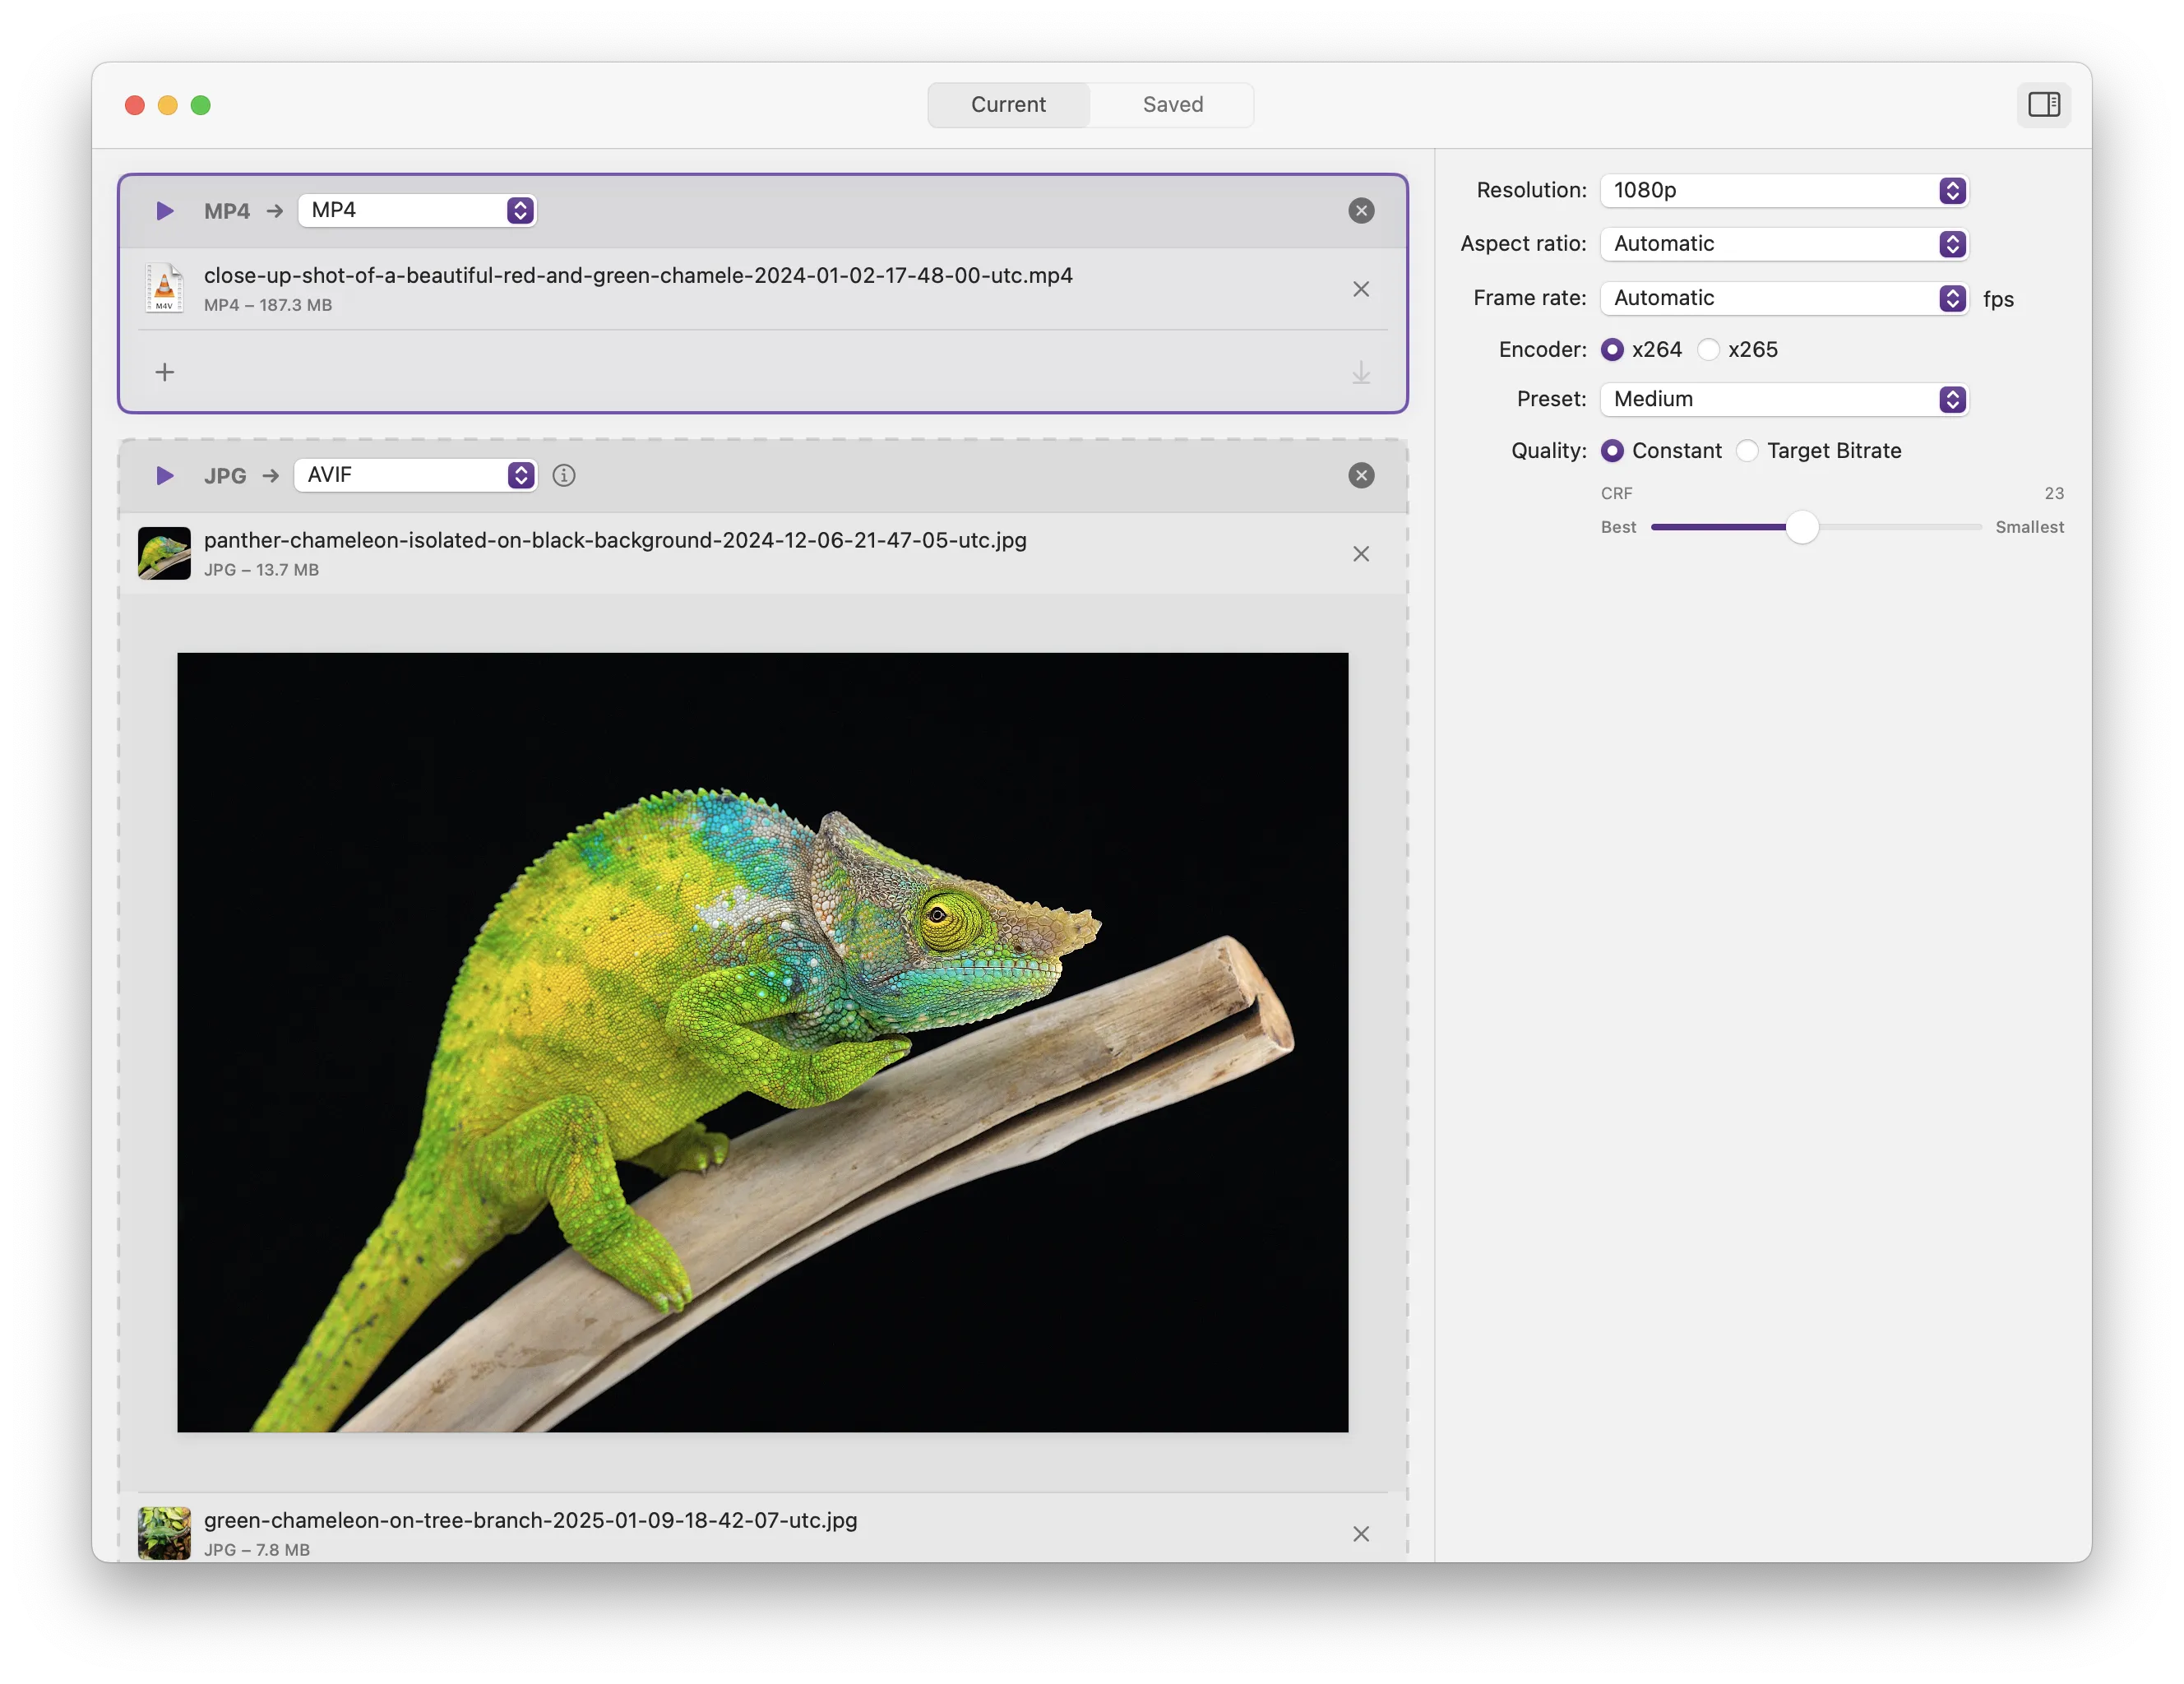The image size is (2184, 1684).
Task: Remove the panther-chameleon jpg file
Action: pos(1361,554)
